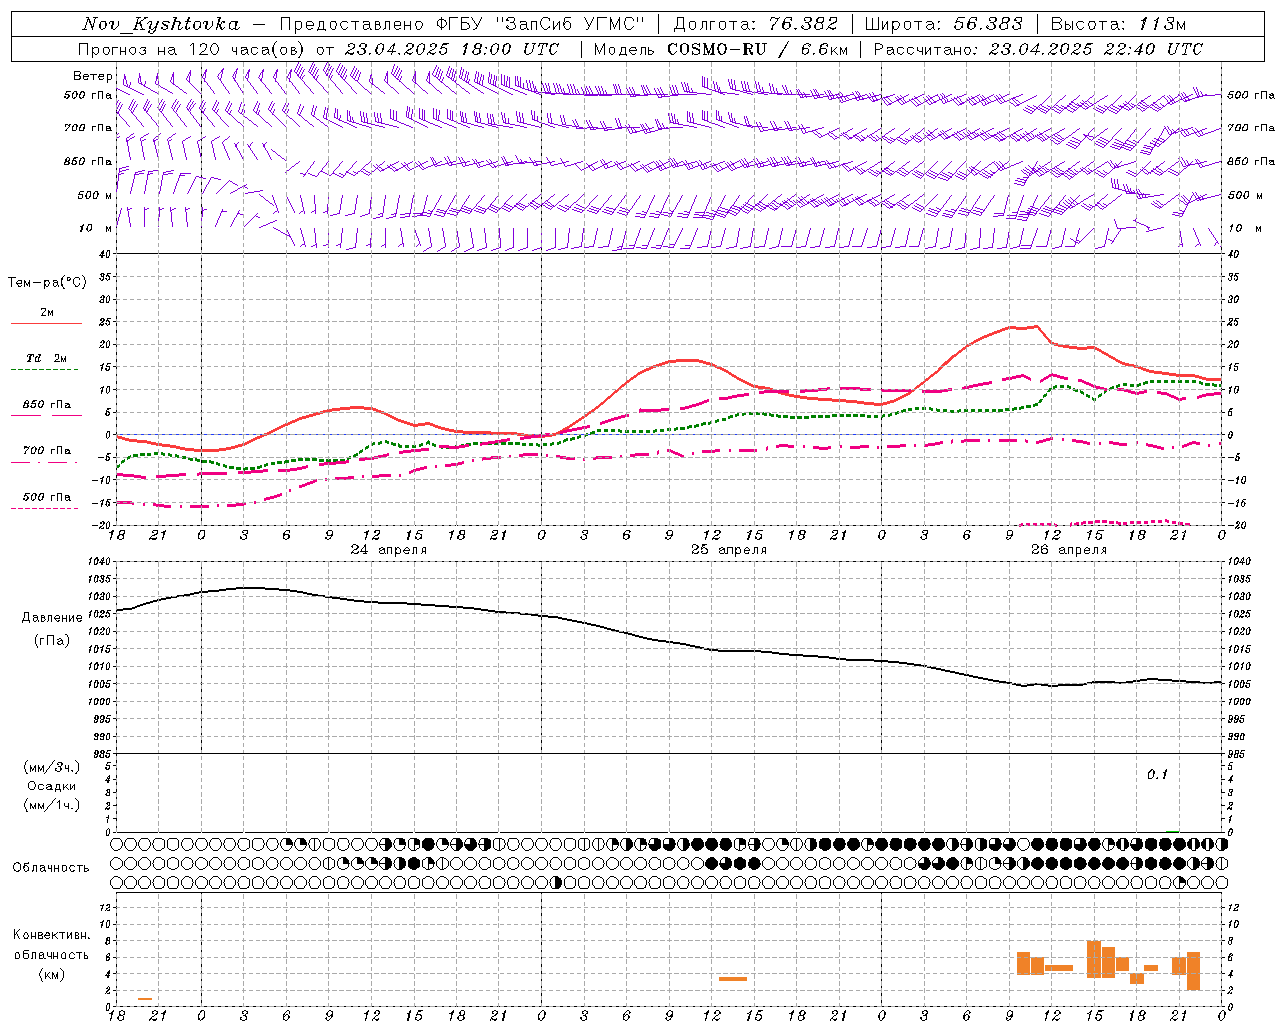The height and width of the screenshot is (1024, 1280).
Task: Click the elevation label "Высота: 113м"
Action: 1118,24
